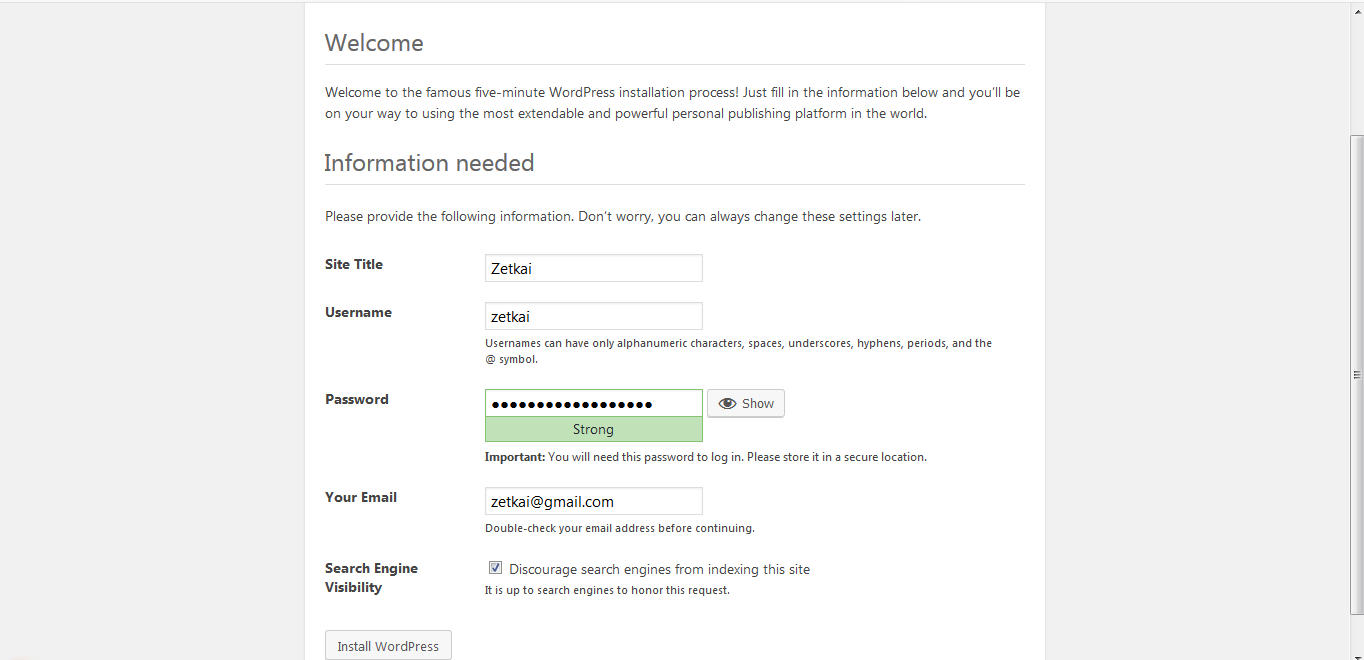Click the Your Email input field
The width and height of the screenshot is (1364, 660).
coord(594,501)
